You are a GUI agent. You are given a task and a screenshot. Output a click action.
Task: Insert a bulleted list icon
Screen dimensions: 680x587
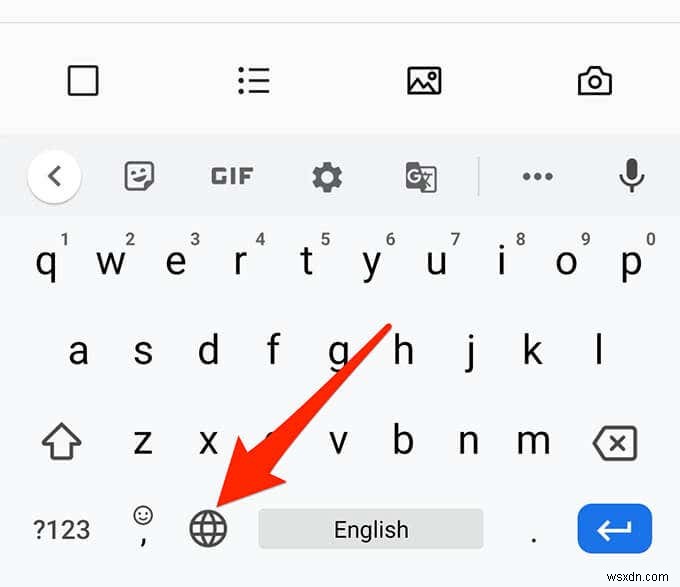[254, 80]
